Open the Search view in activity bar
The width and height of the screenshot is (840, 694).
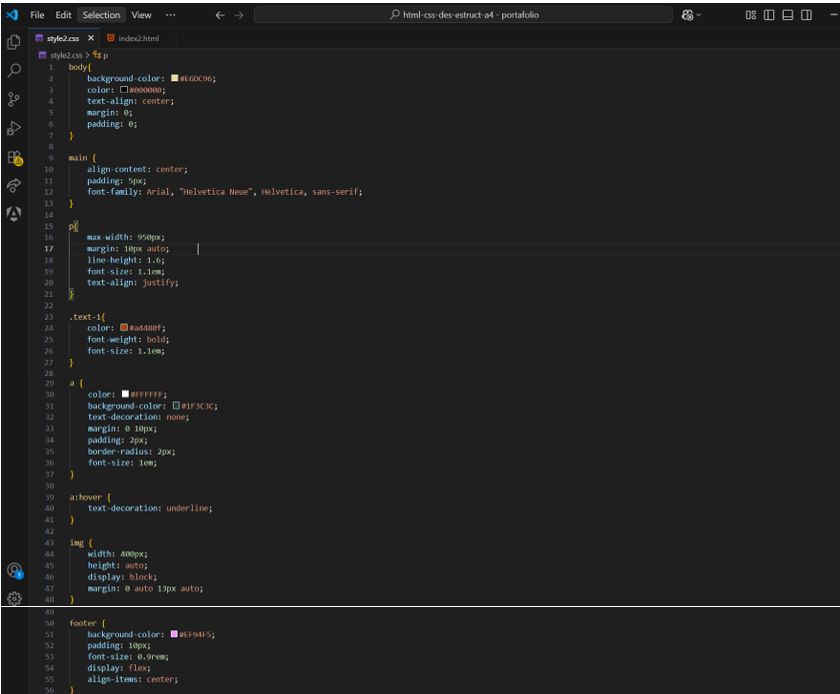14,70
